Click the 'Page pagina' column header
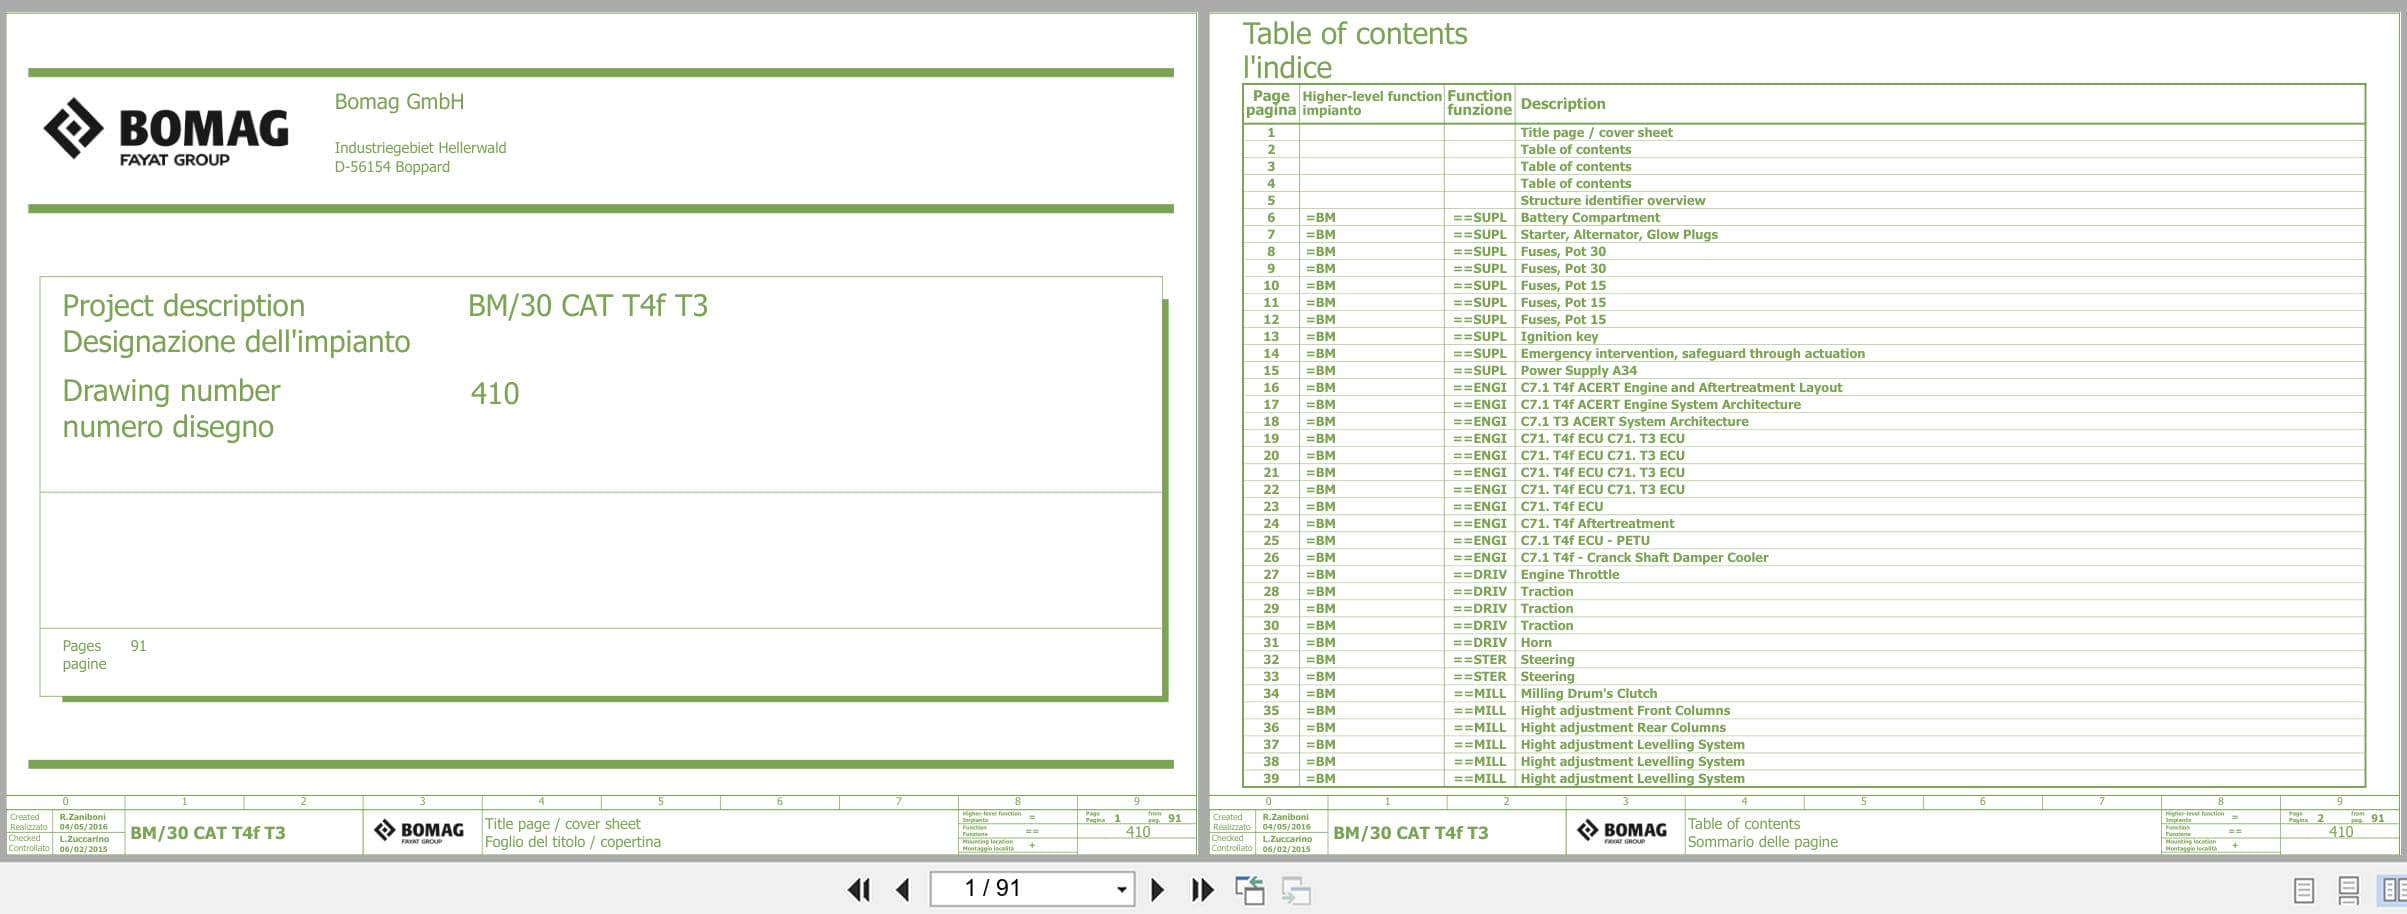 click(x=1271, y=103)
